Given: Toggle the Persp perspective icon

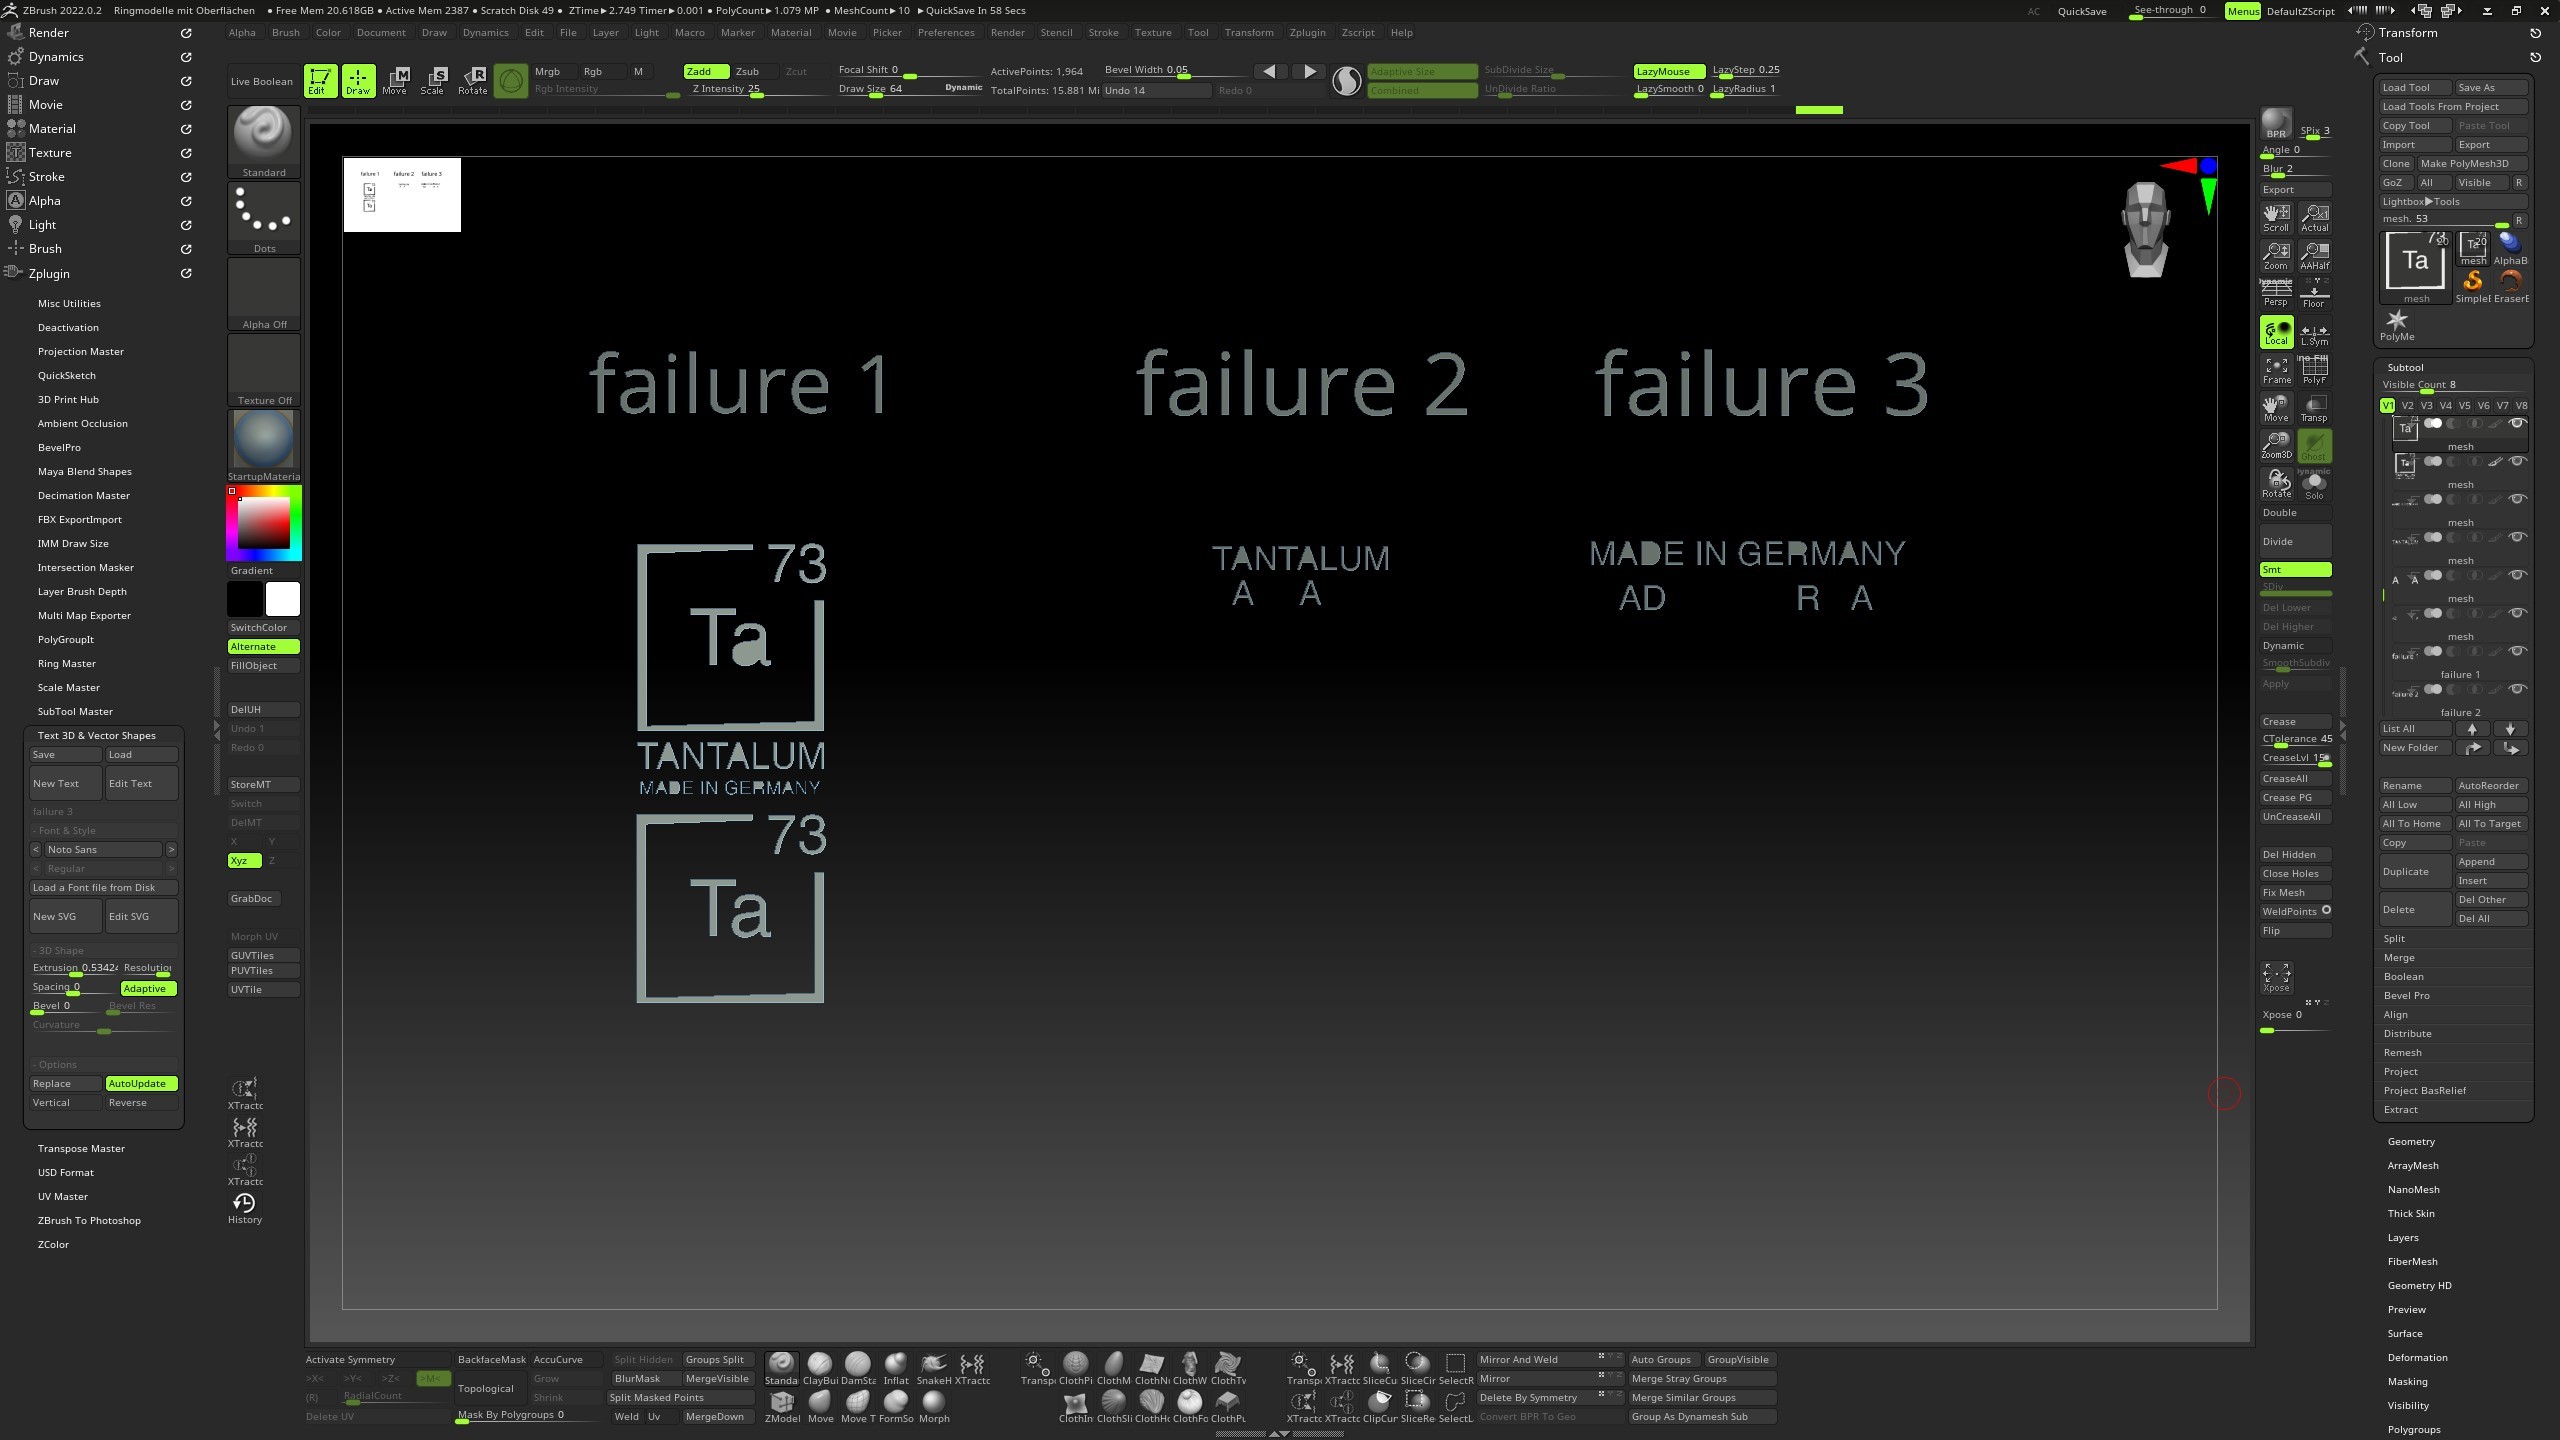Looking at the screenshot, I should pos(2276,292).
